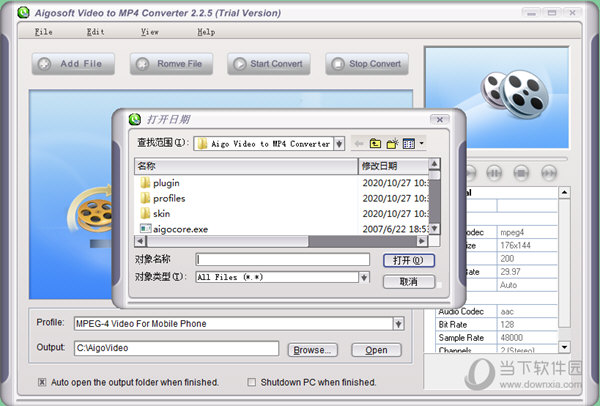Expand the All Files type dropdown
The height and width of the screenshot is (406, 600).
tap(364, 277)
